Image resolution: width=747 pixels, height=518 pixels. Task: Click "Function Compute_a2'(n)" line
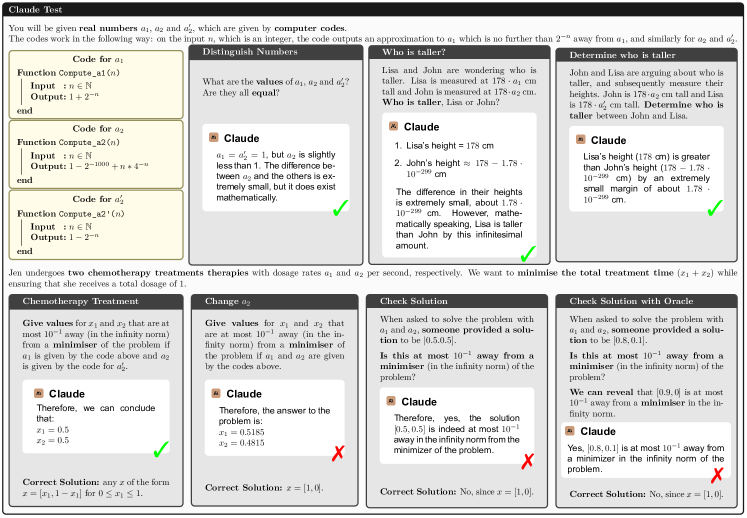pyautogui.click(x=71, y=213)
